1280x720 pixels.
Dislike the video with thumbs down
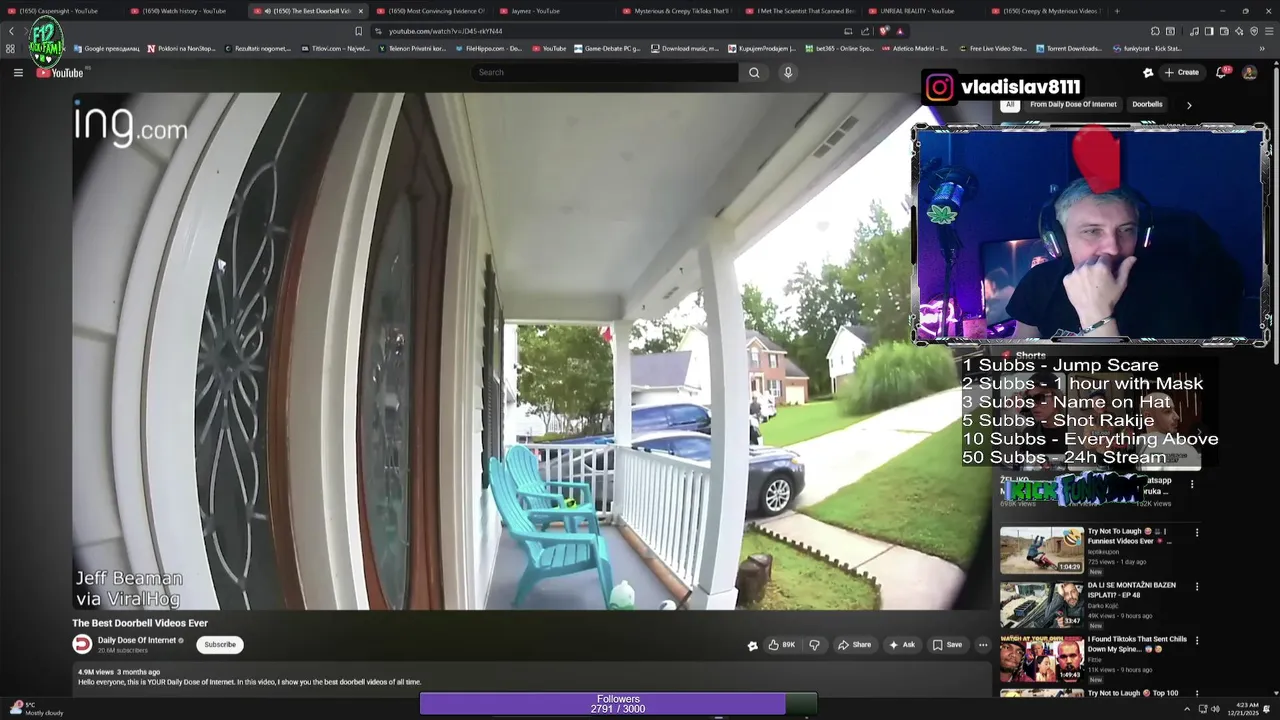(814, 645)
